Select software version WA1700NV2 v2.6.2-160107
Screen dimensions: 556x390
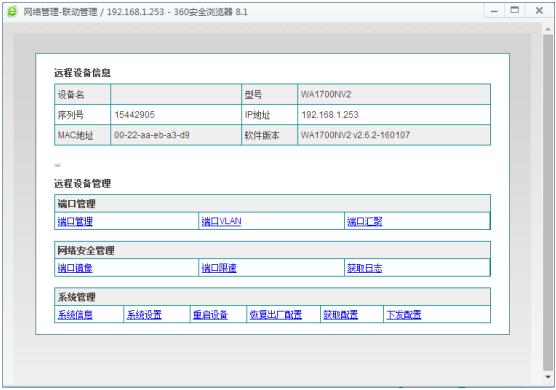tap(355, 135)
